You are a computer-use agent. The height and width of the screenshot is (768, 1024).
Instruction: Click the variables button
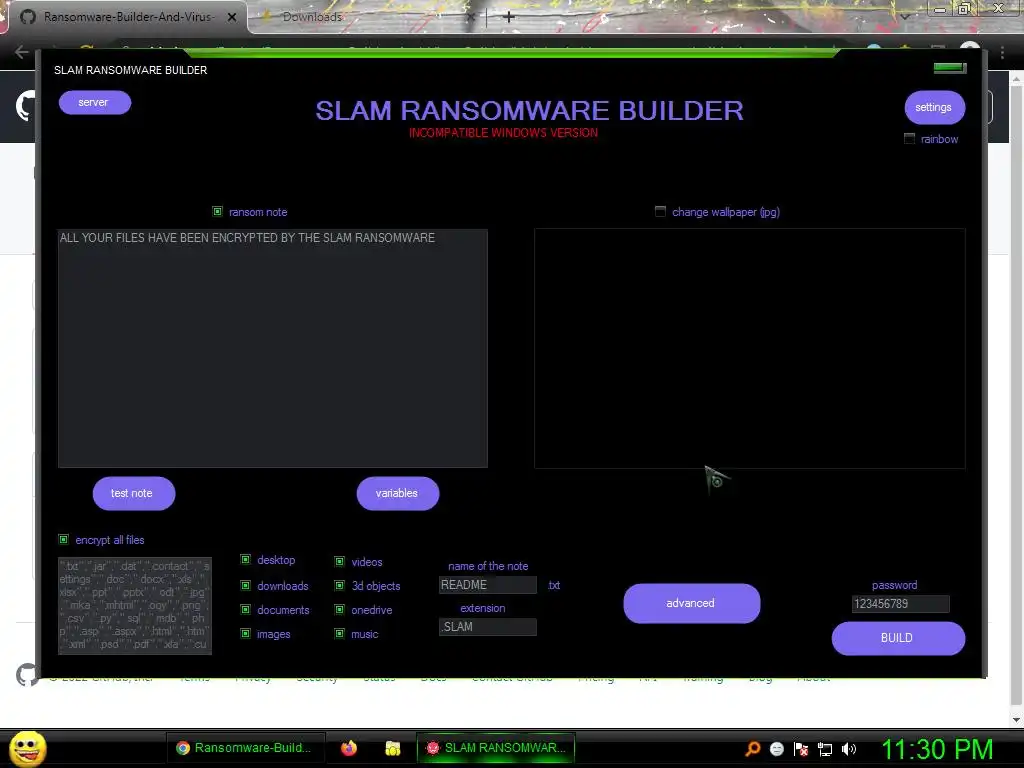click(x=398, y=494)
